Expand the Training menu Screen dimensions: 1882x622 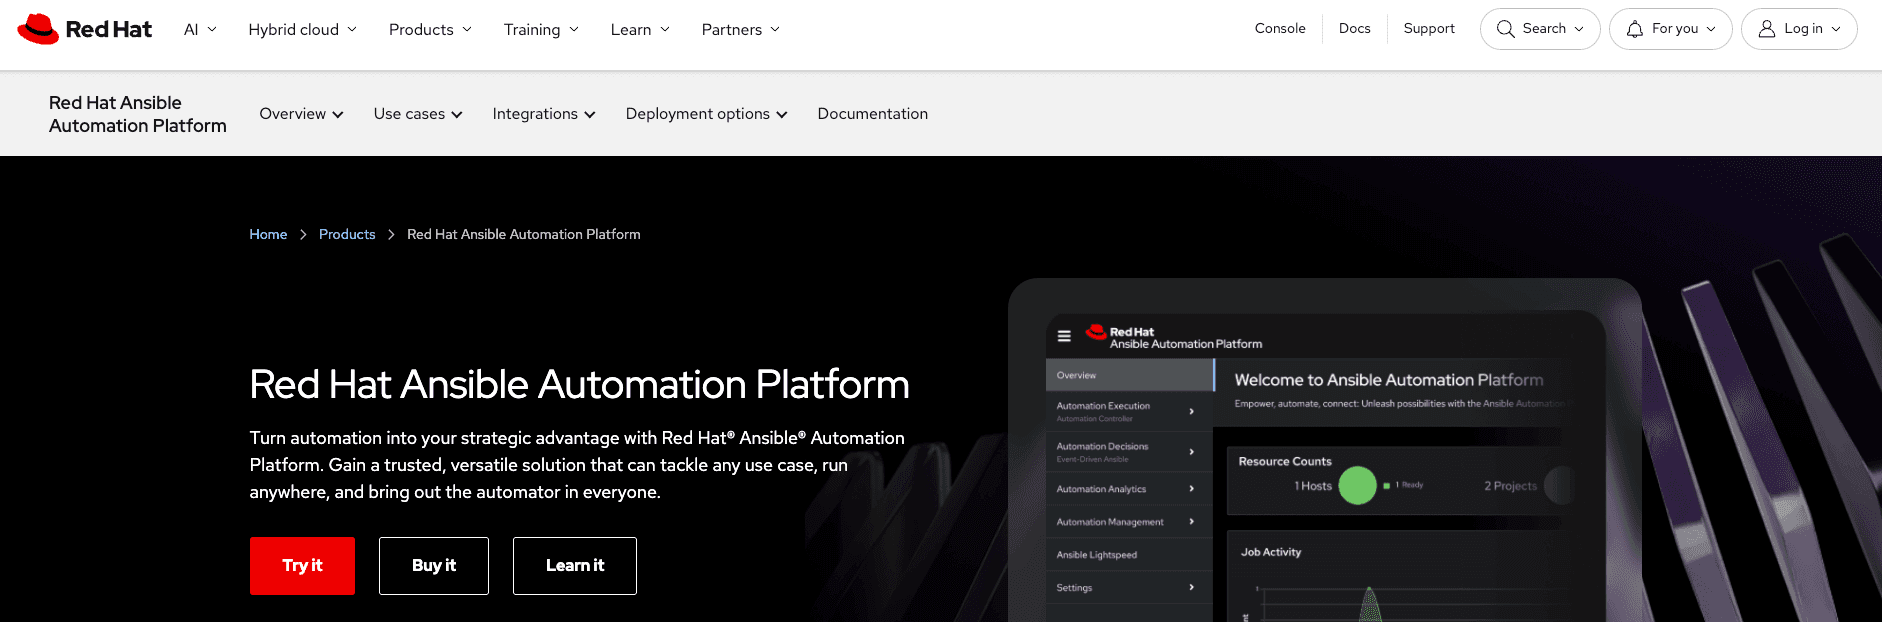[x=541, y=29]
